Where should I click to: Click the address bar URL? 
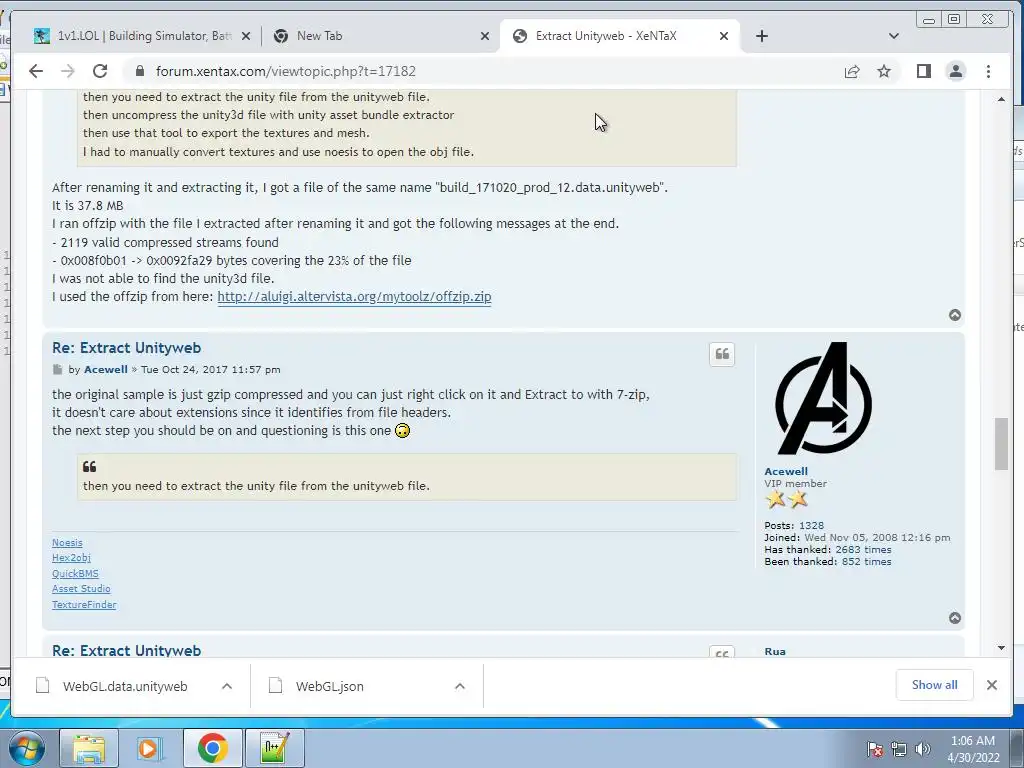285,71
